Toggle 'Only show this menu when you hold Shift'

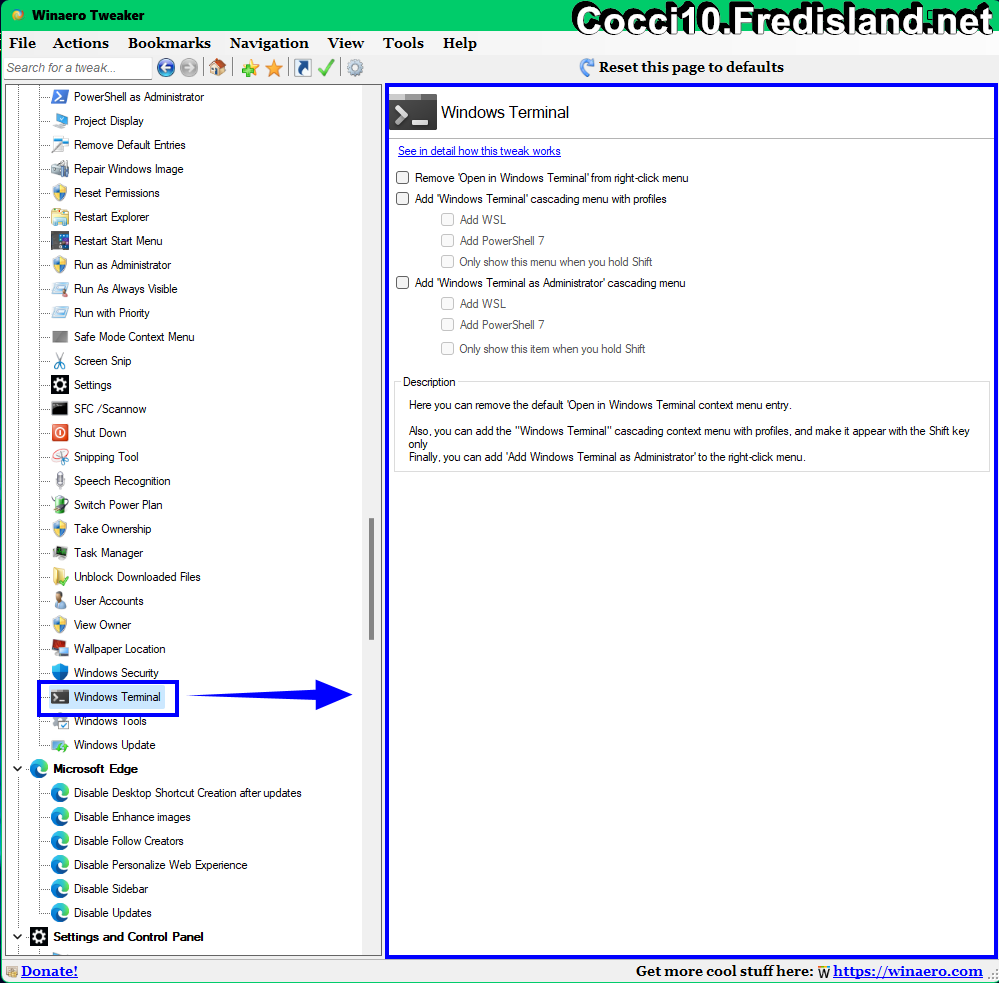pyautogui.click(x=447, y=262)
